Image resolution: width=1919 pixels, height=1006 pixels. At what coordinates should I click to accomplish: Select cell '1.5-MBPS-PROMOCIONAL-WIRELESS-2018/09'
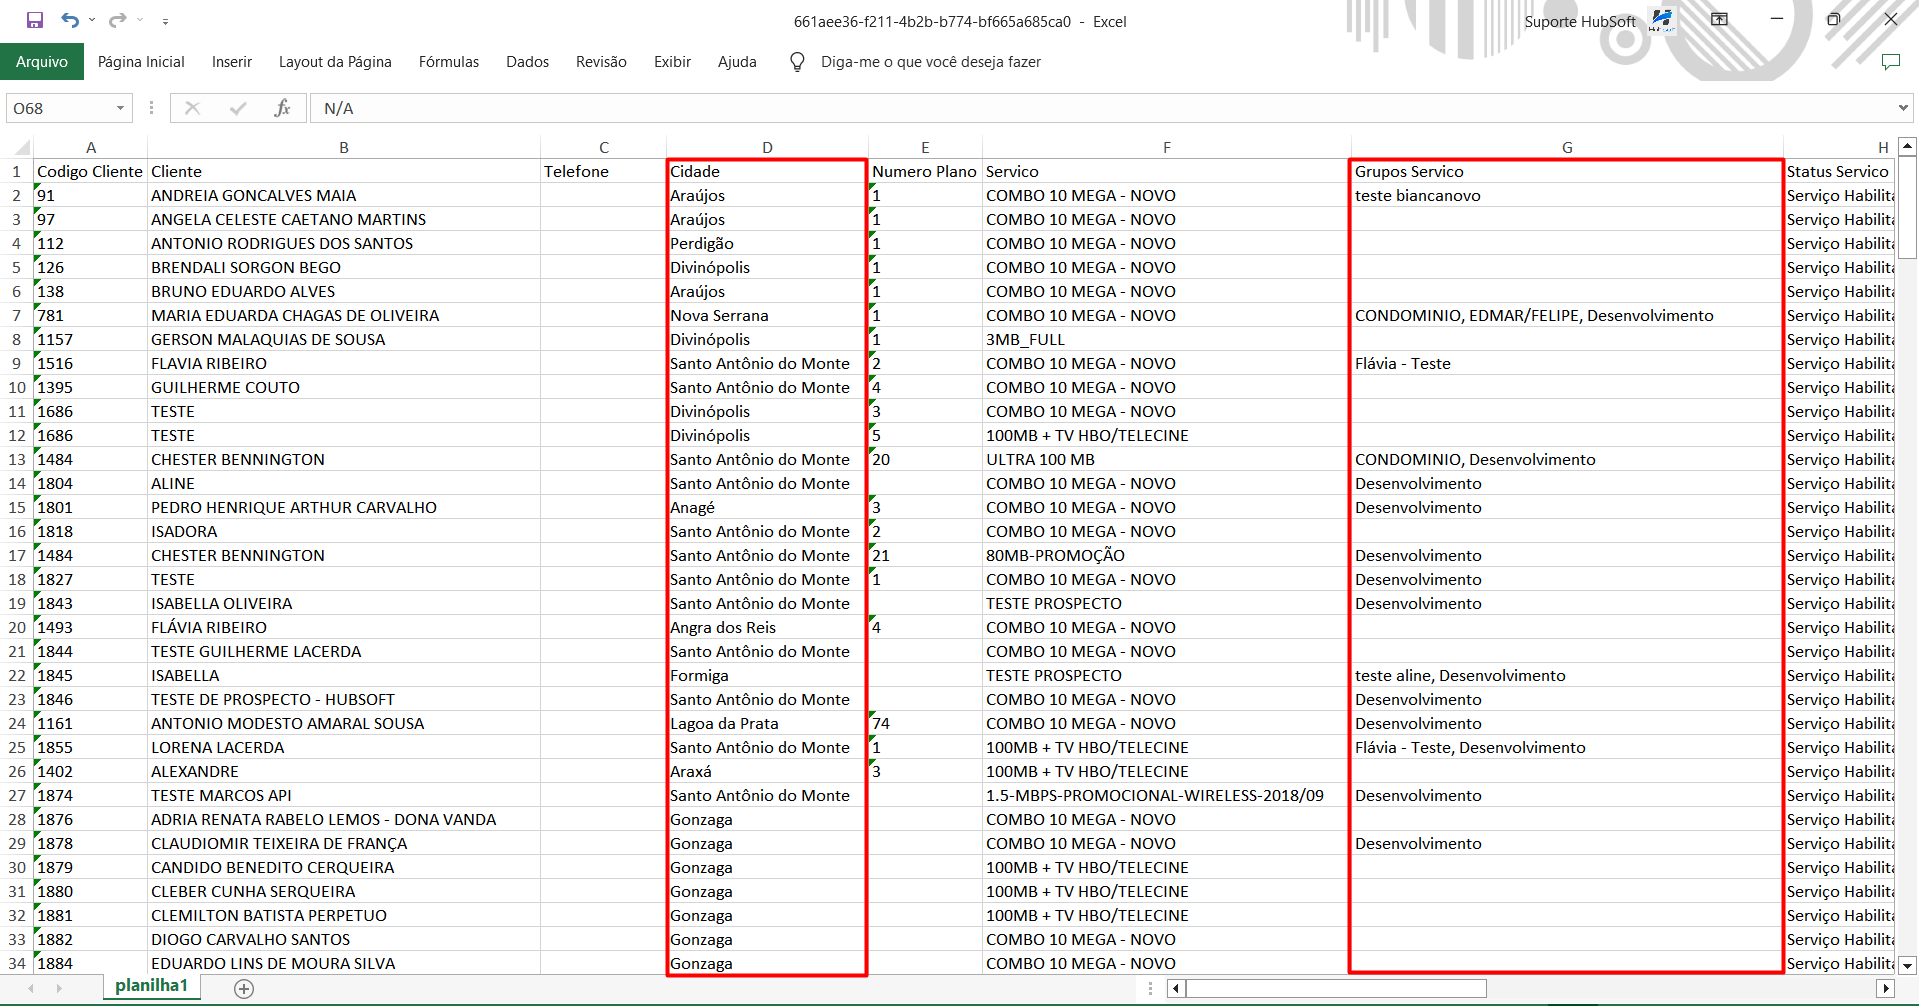[x=1166, y=795]
